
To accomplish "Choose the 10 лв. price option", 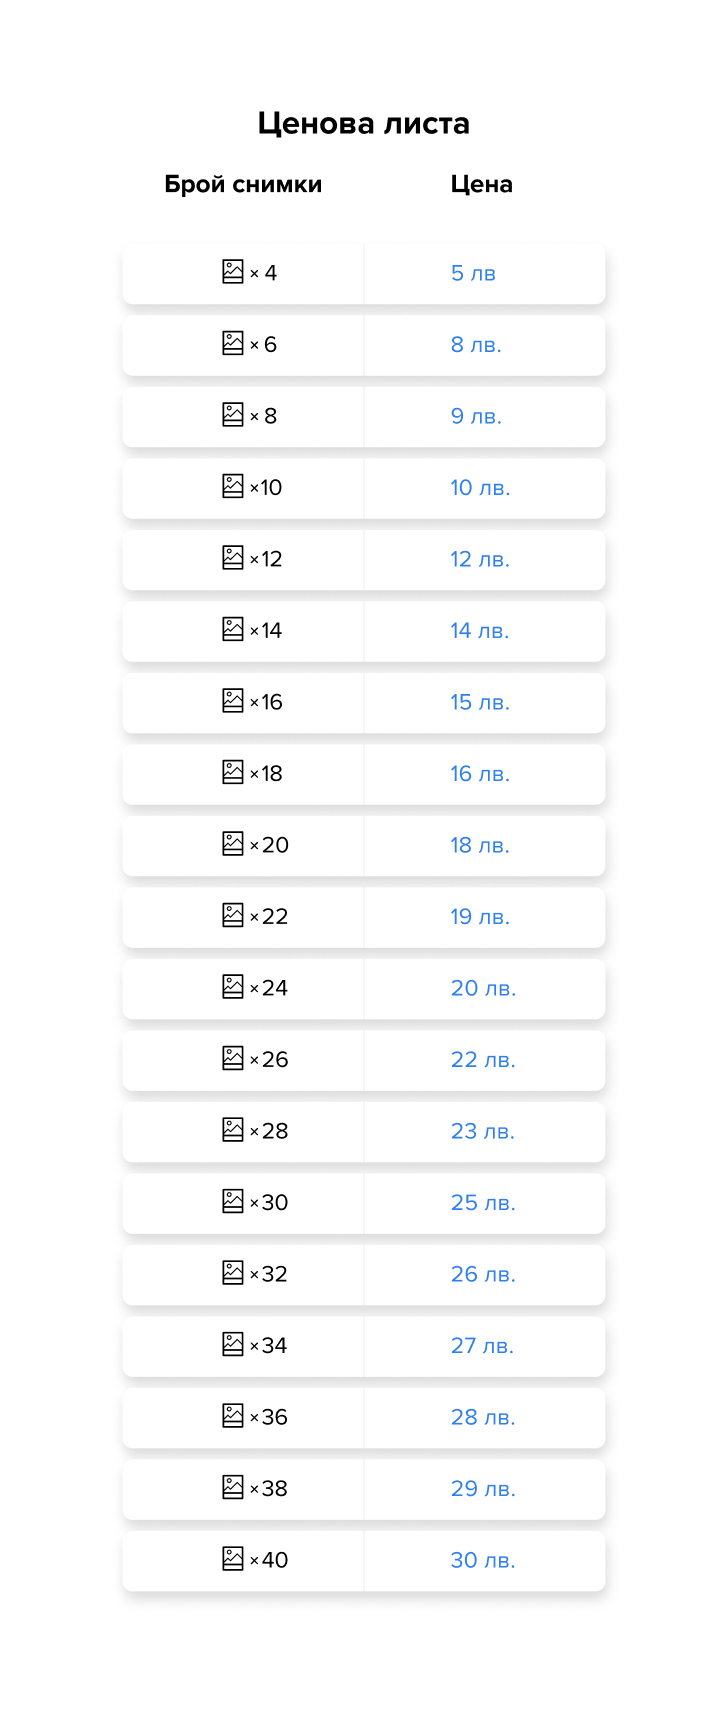I will pyautogui.click(x=480, y=488).
